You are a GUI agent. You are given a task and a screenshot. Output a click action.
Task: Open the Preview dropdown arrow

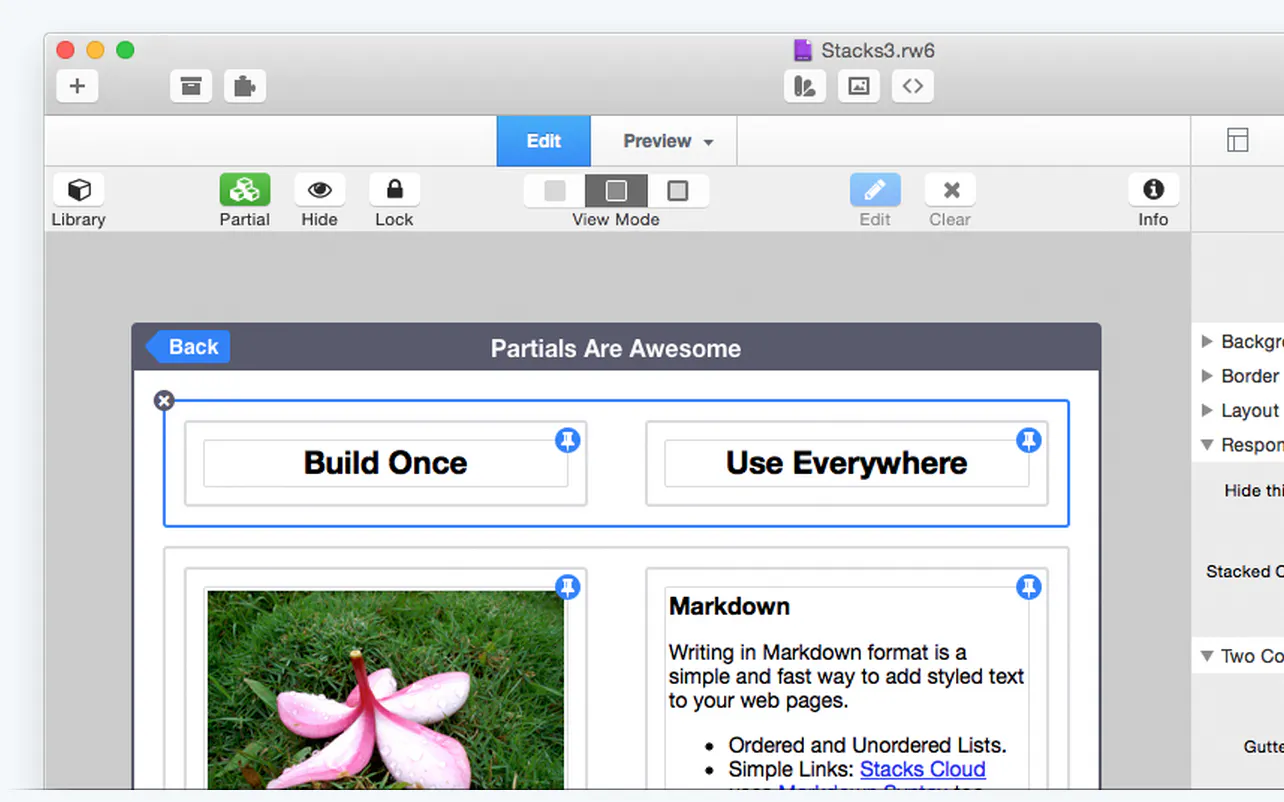[708, 142]
